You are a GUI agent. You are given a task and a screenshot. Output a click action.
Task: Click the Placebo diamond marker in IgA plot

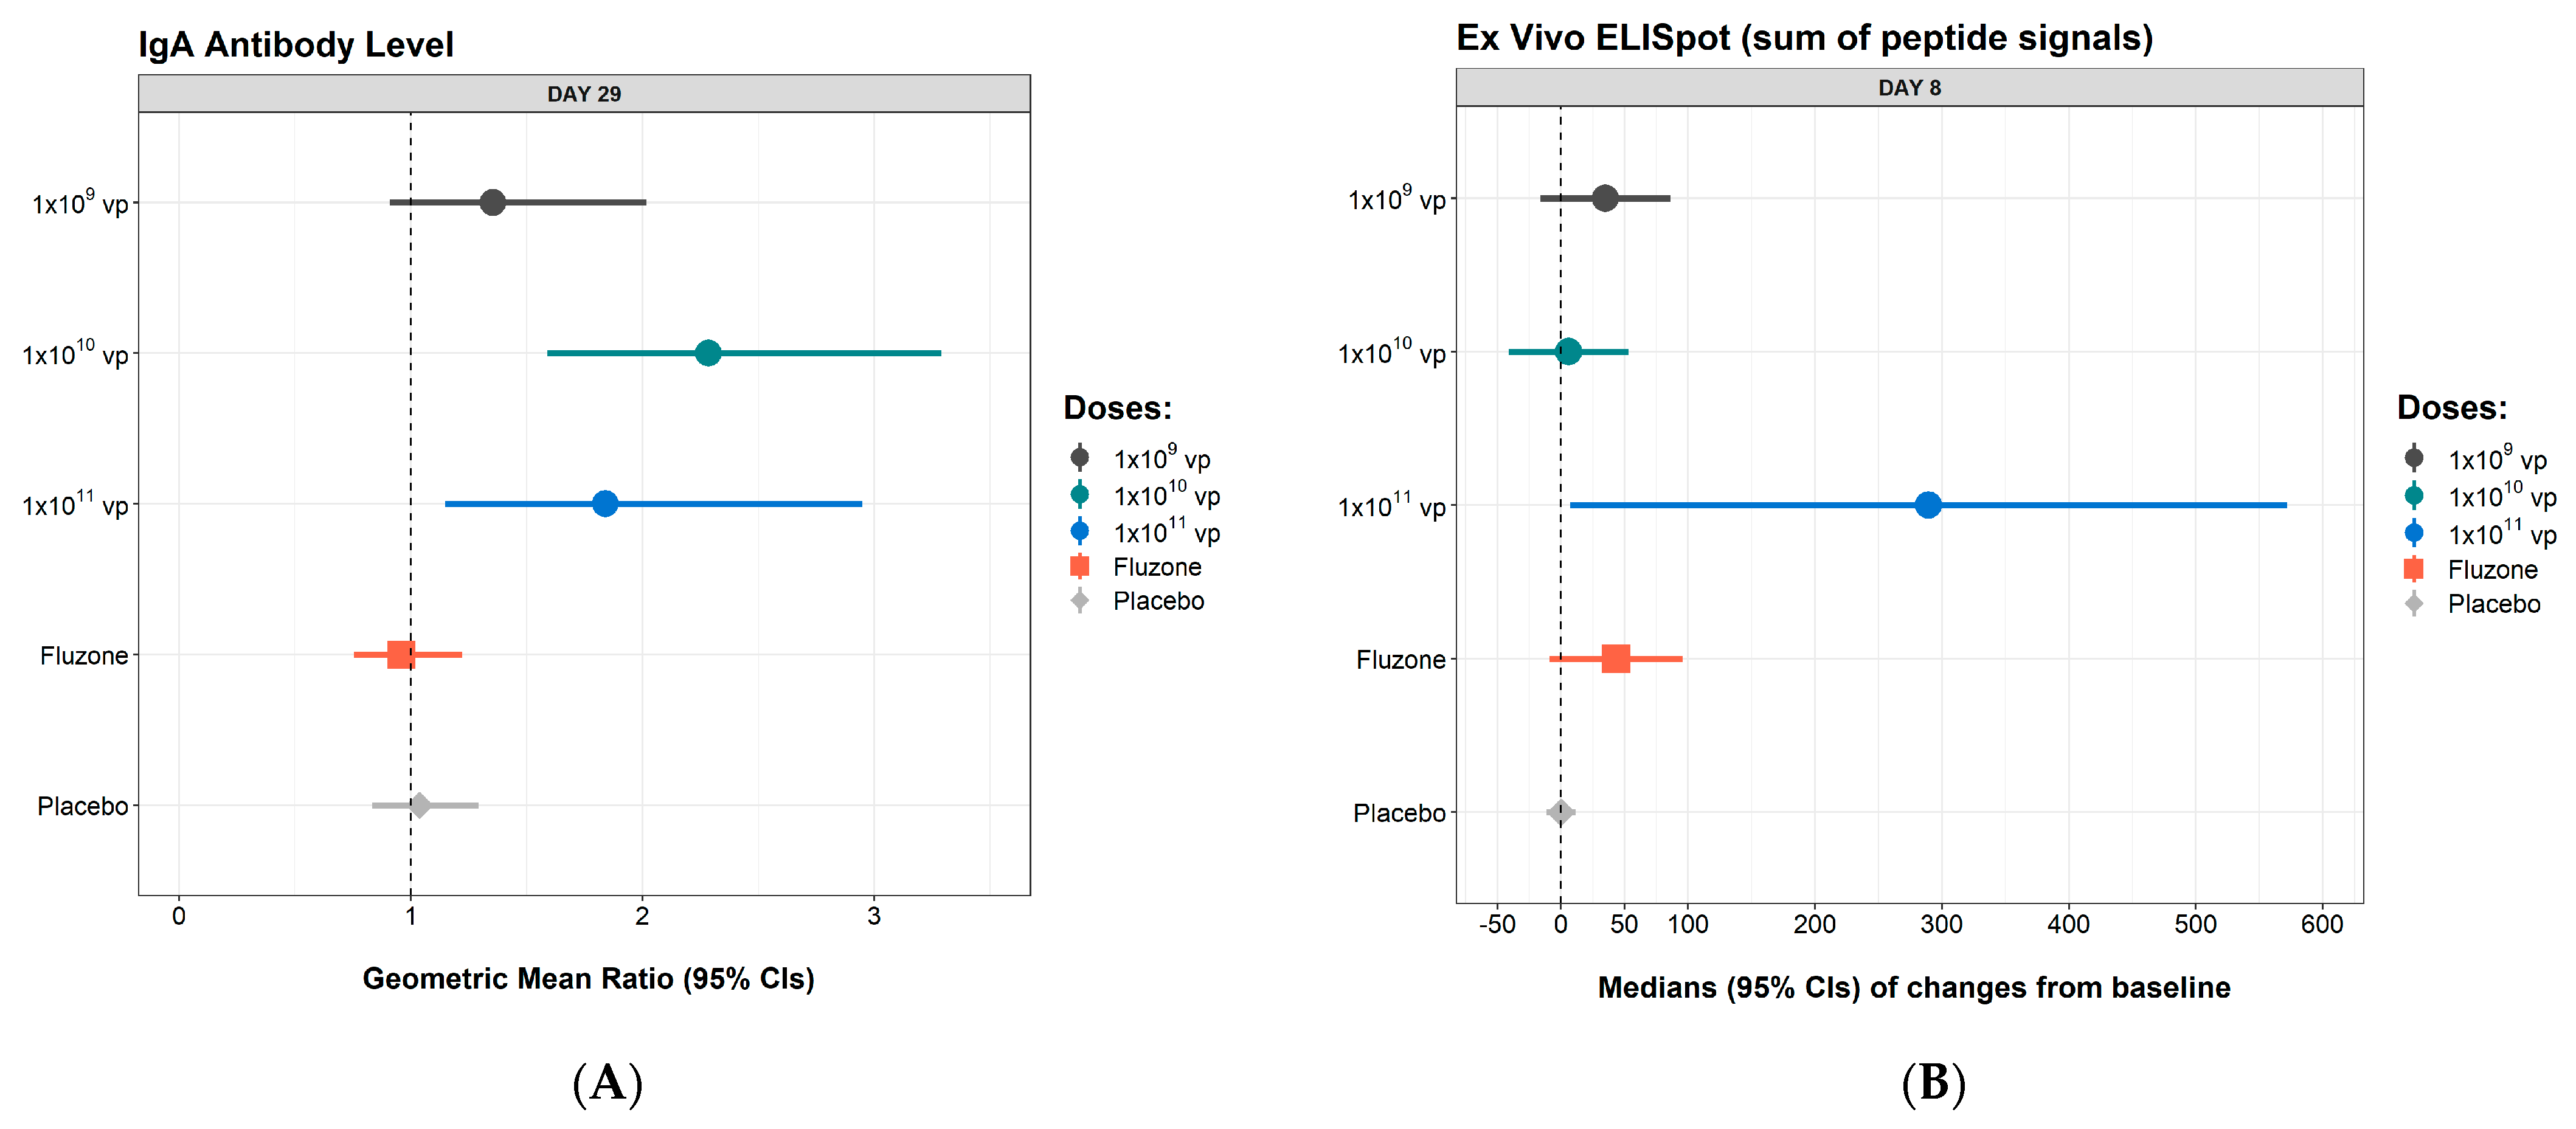(420, 805)
